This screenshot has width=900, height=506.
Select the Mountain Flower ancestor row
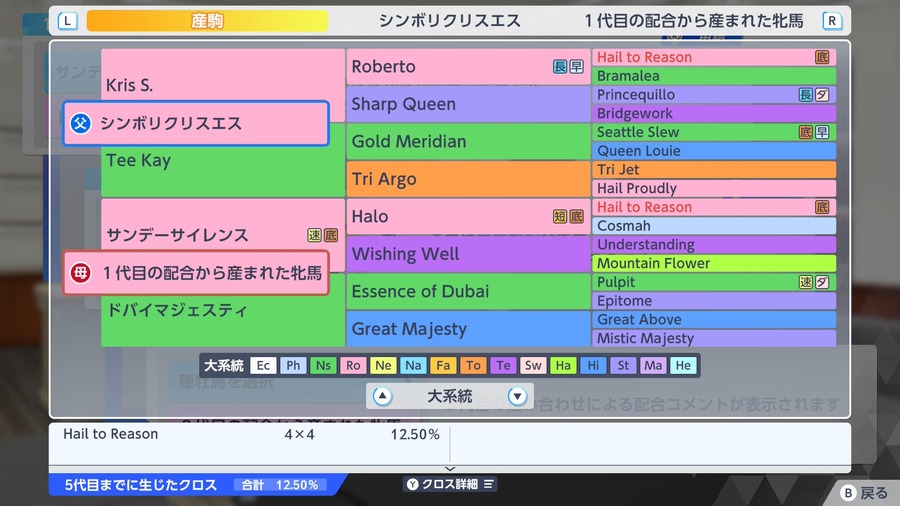(x=714, y=263)
